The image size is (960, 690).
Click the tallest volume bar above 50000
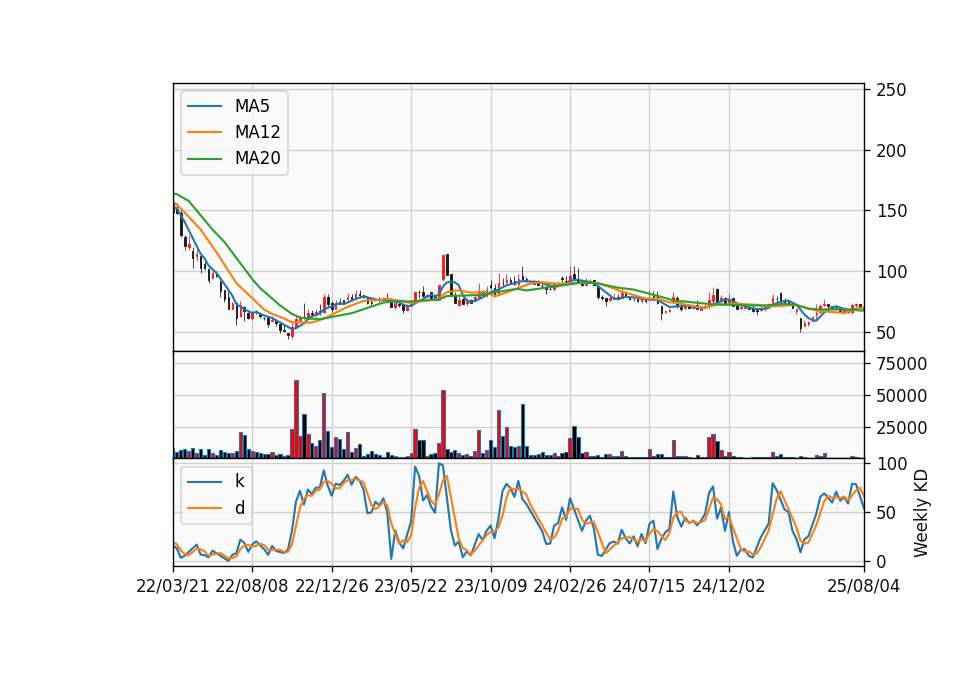tap(296, 419)
